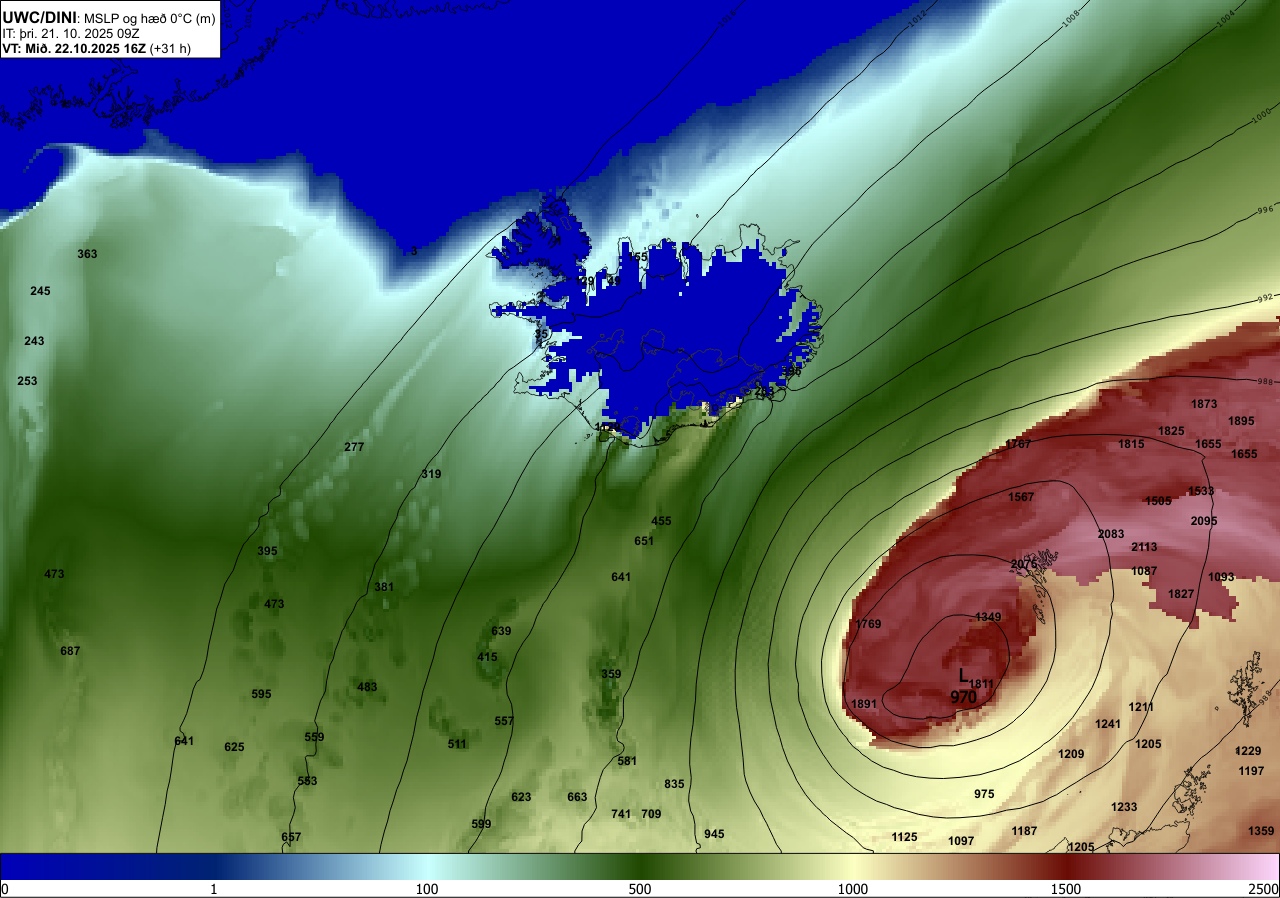Screen dimensions: 1280x898
Task: Click the map value 1187
Action: (x=1024, y=831)
